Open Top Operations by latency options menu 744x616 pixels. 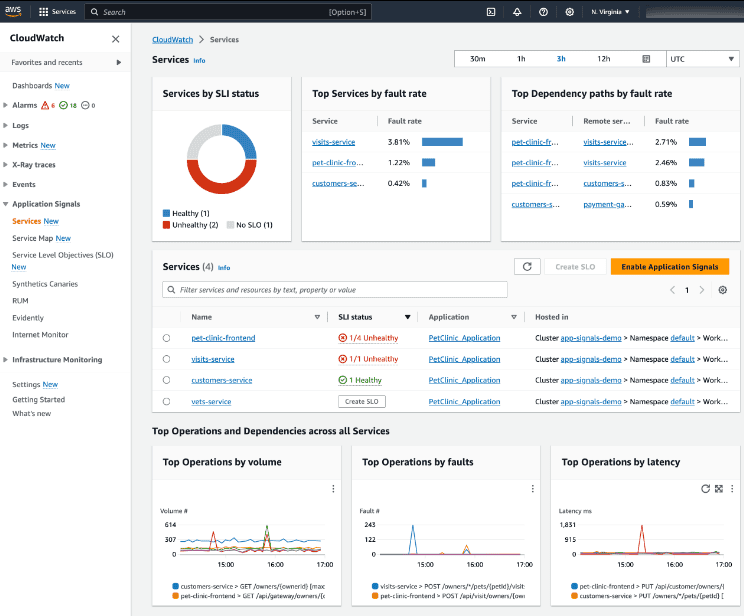tap(732, 489)
